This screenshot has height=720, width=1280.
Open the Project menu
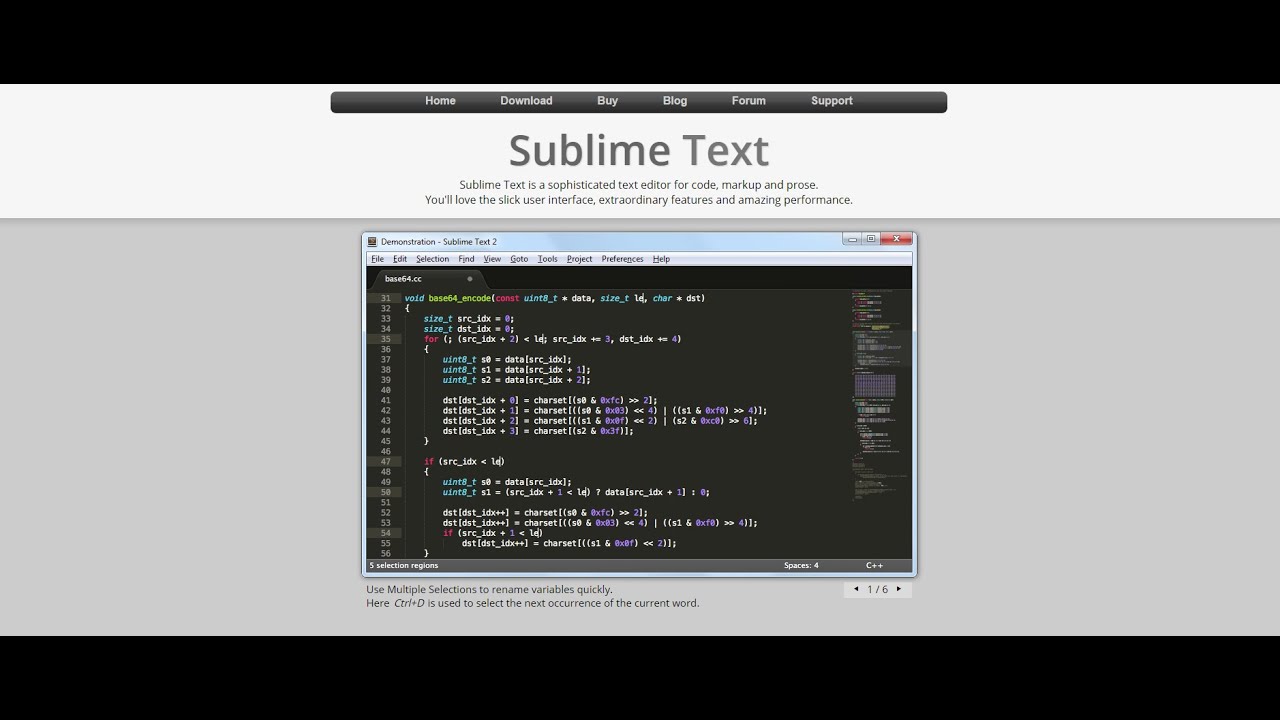click(579, 259)
